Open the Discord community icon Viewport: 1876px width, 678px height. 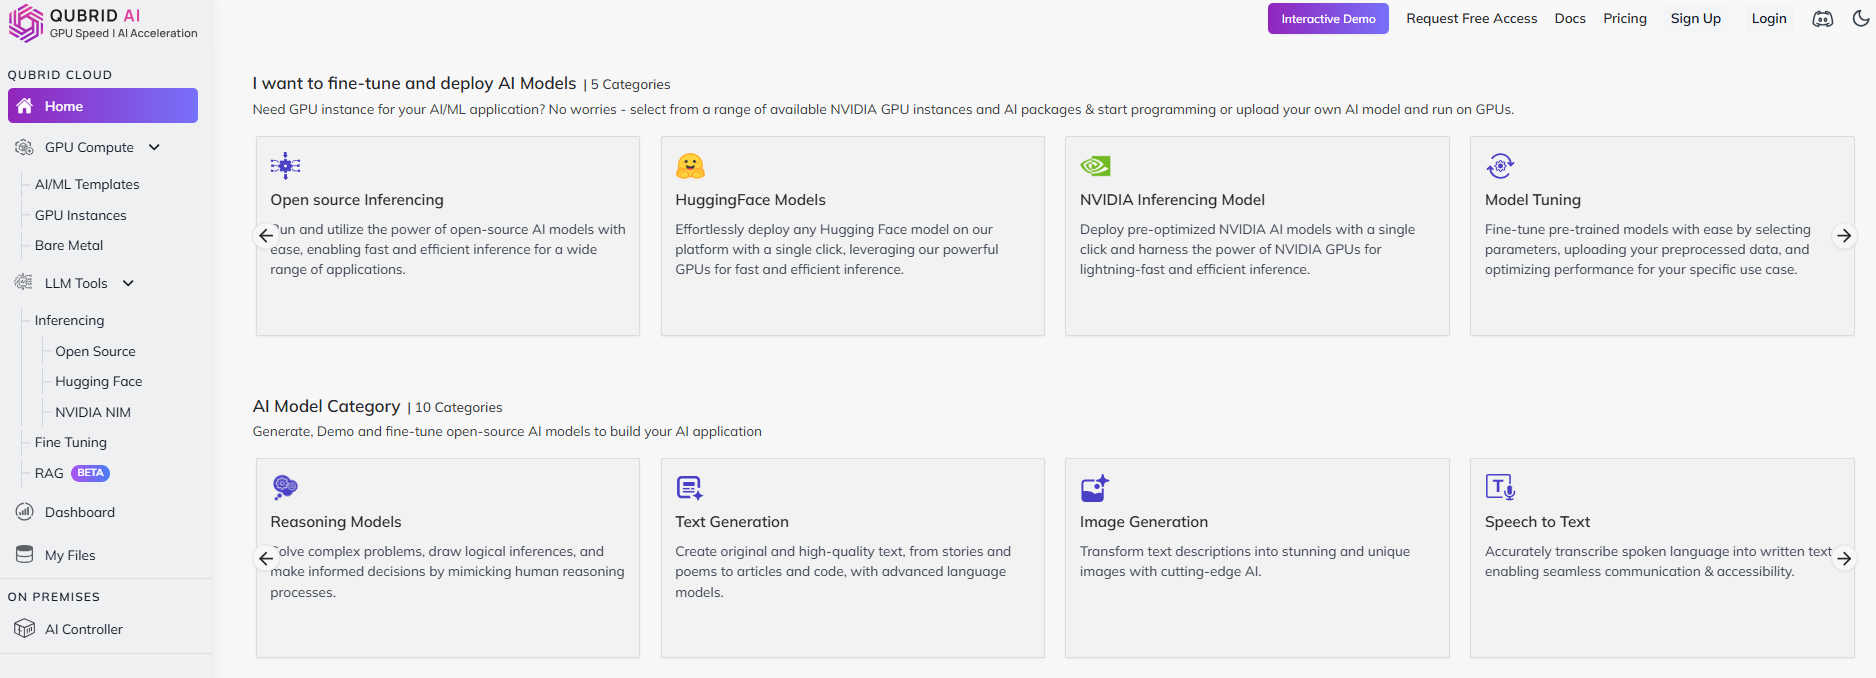pyautogui.click(x=1822, y=19)
